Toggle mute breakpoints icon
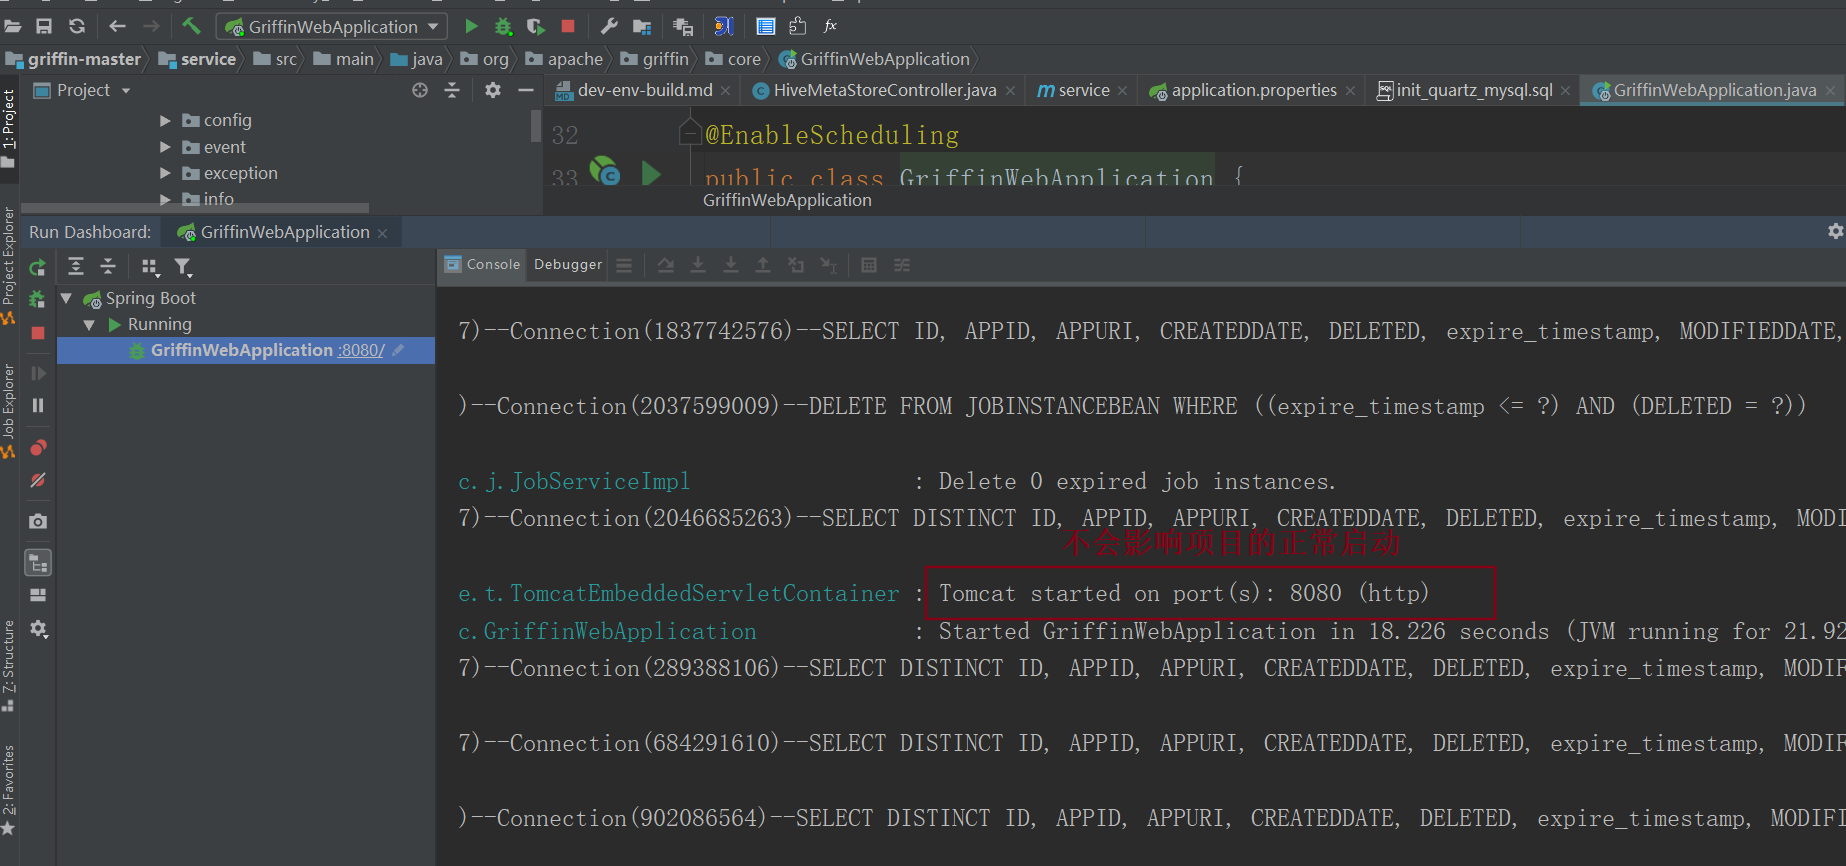Image resolution: width=1846 pixels, height=866 pixels. [x=38, y=480]
